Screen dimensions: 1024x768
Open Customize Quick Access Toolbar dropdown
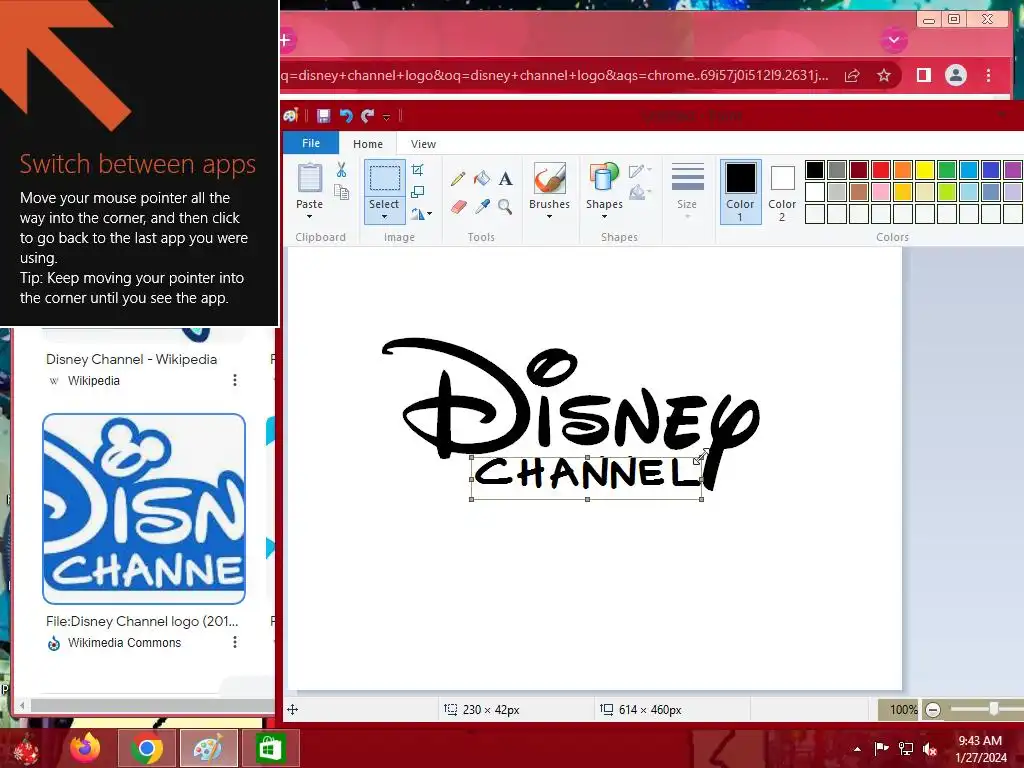(x=387, y=117)
